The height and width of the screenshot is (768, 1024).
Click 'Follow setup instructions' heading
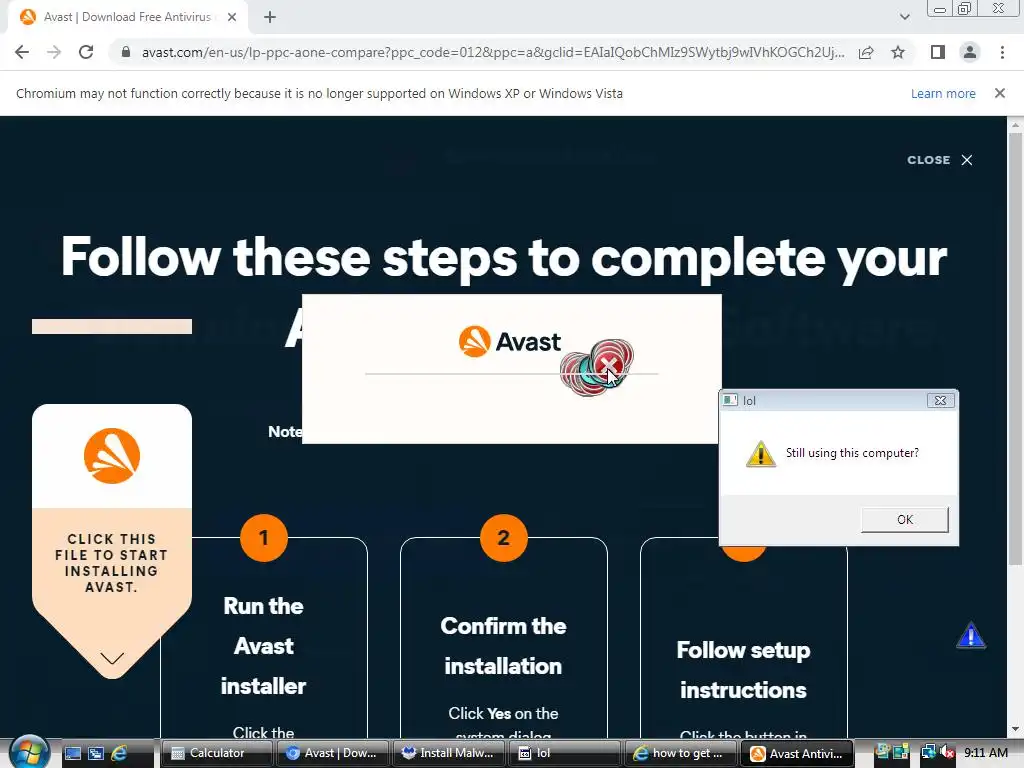[743, 670]
